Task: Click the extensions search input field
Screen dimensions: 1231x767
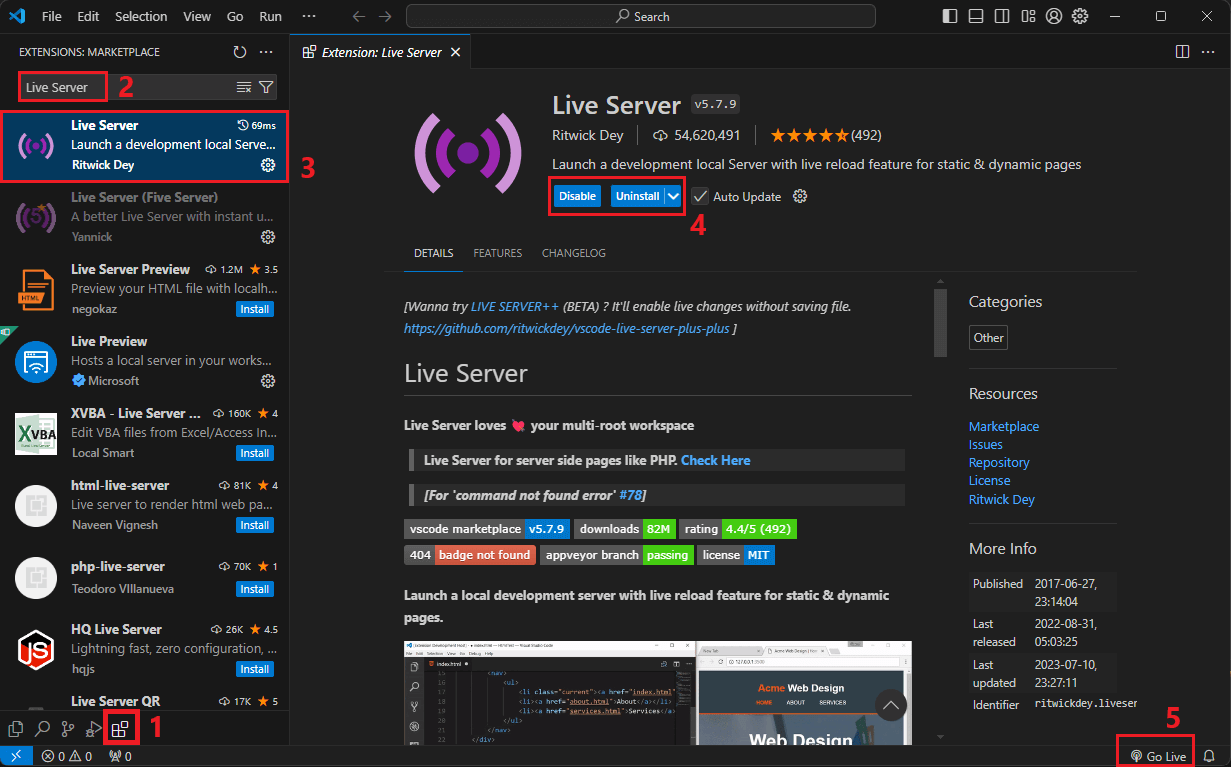Action: tap(125, 87)
